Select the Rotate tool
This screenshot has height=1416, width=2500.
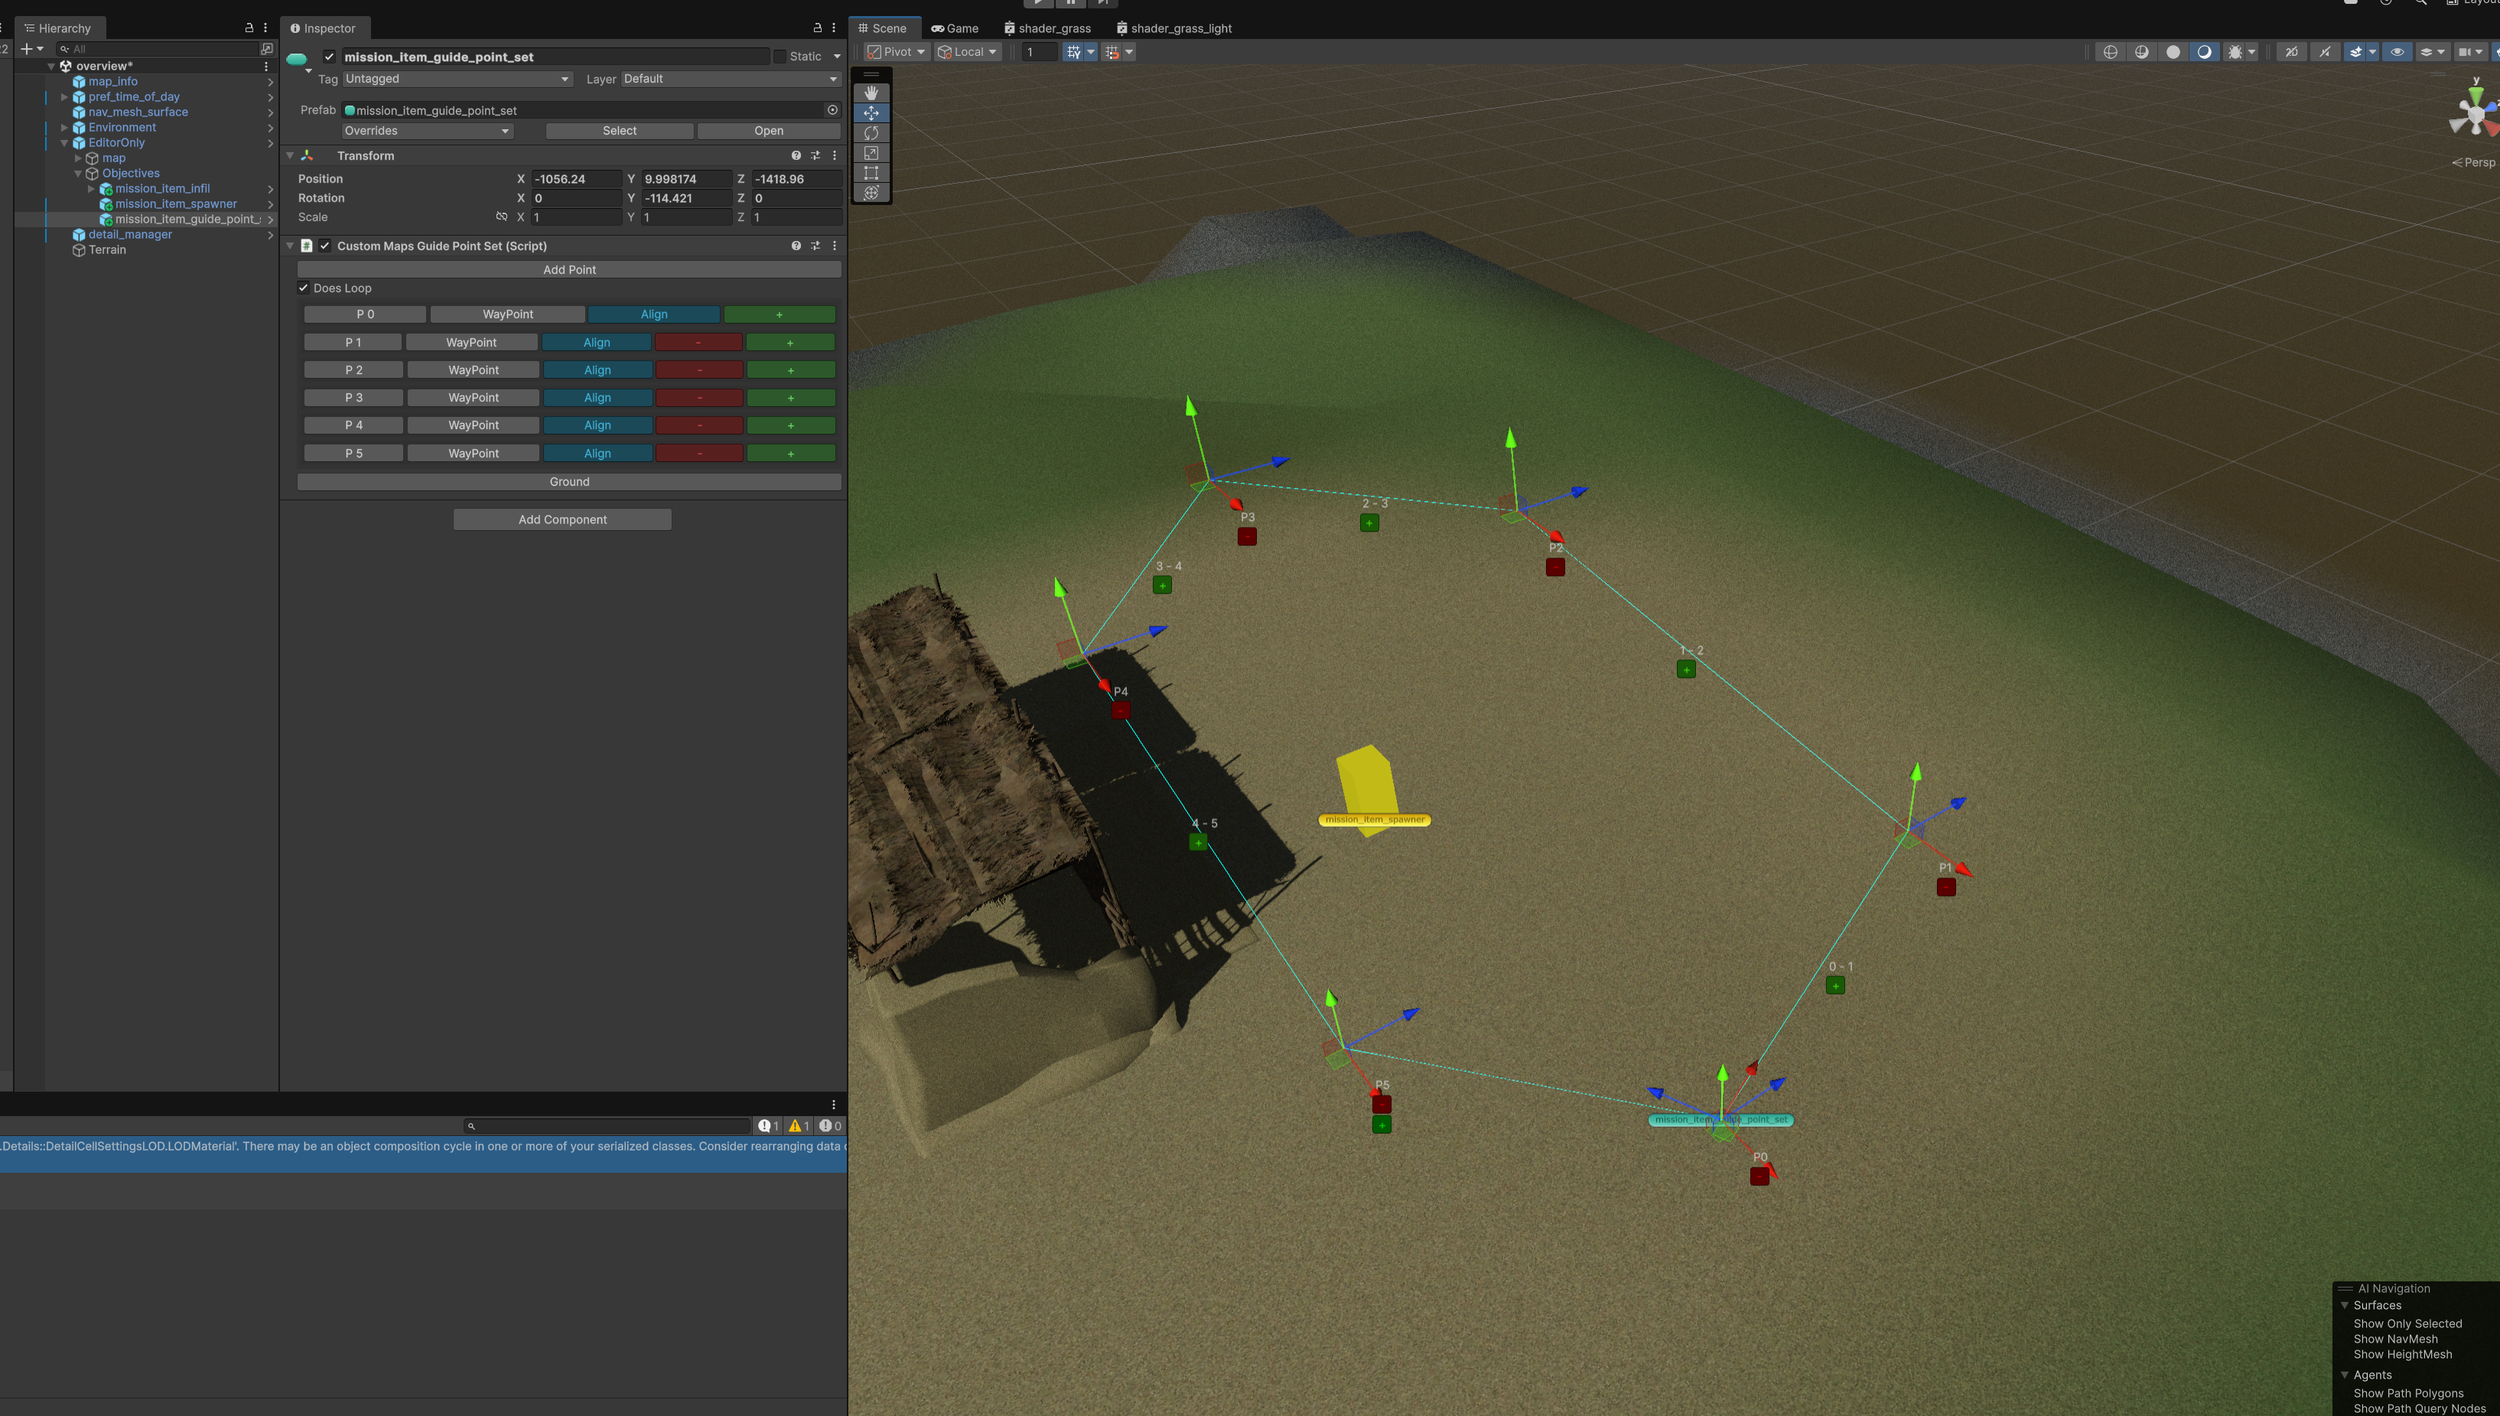(x=871, y=133)
